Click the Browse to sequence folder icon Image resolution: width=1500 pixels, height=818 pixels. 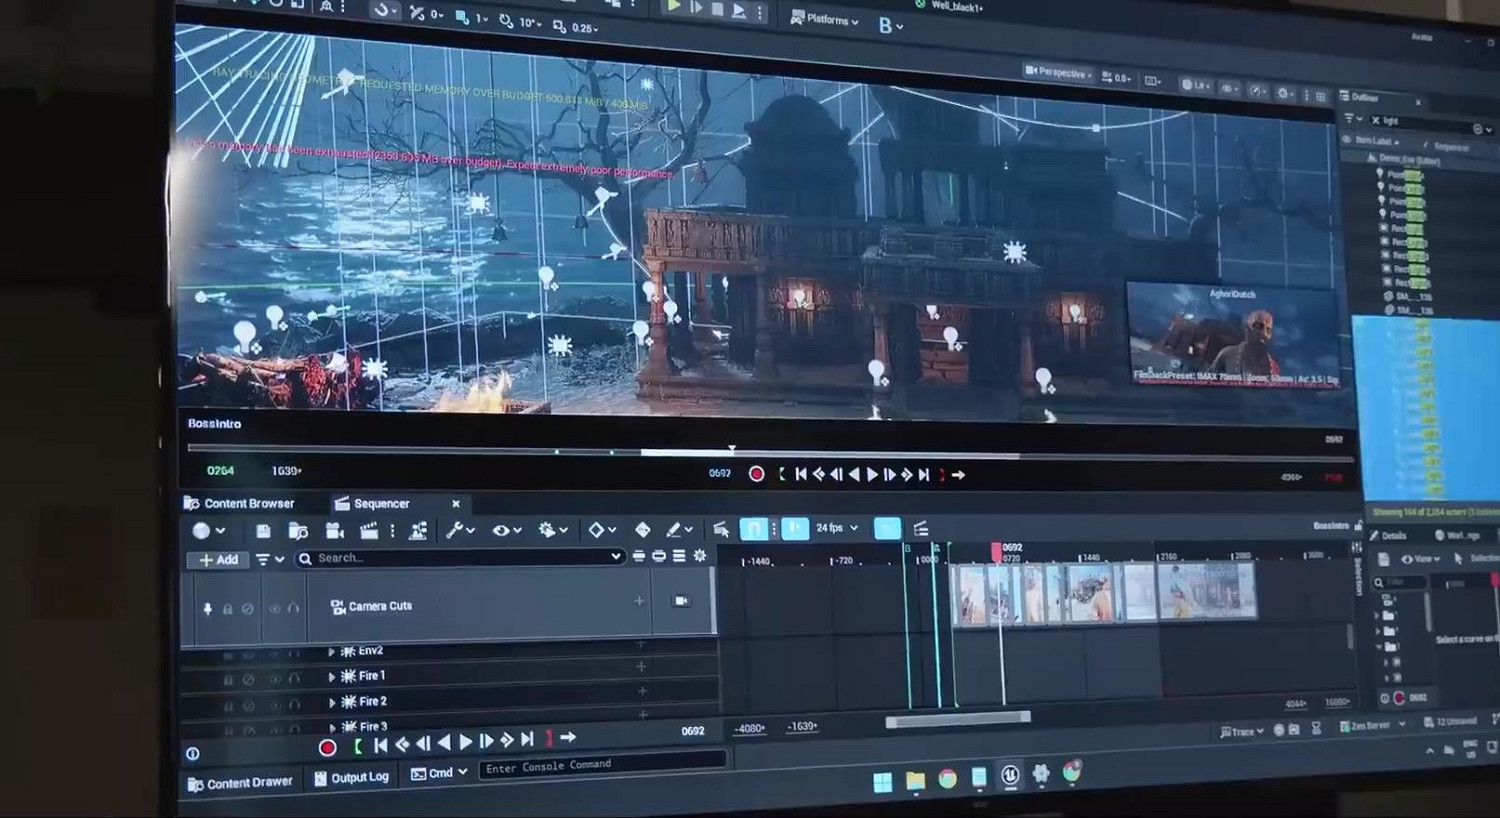298,531
